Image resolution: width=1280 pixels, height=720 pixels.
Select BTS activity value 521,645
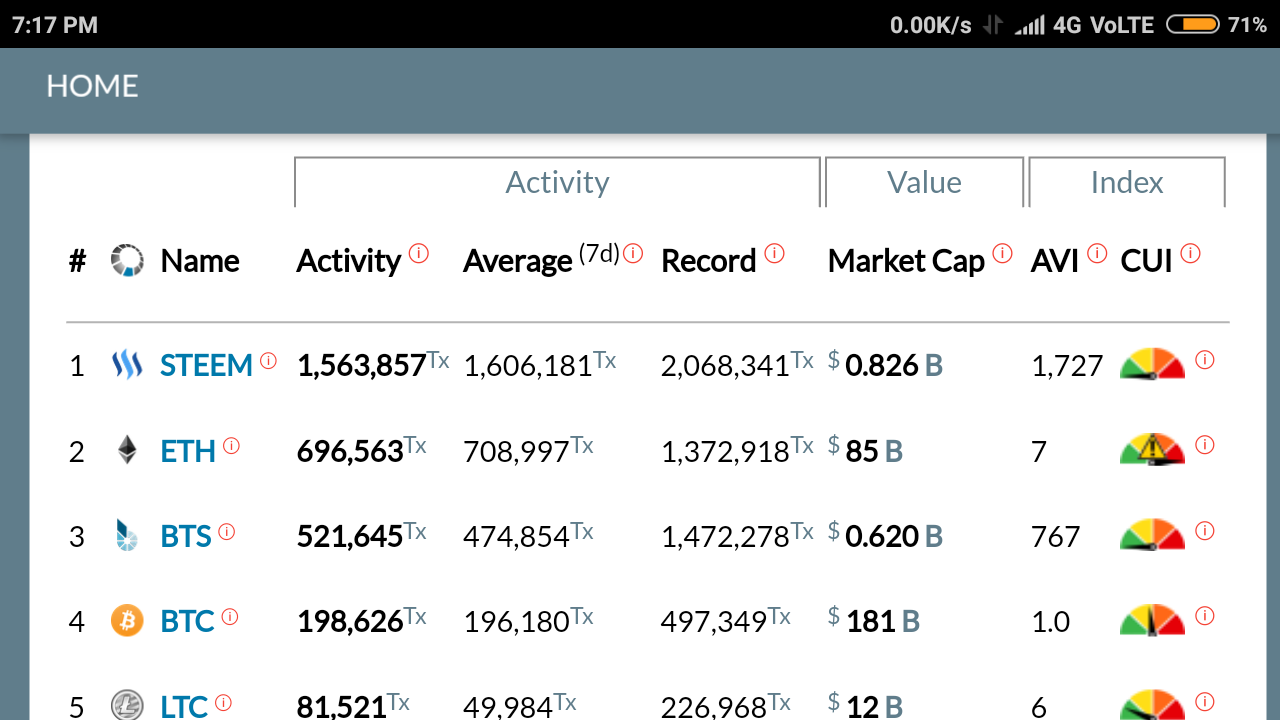point(350,537)
